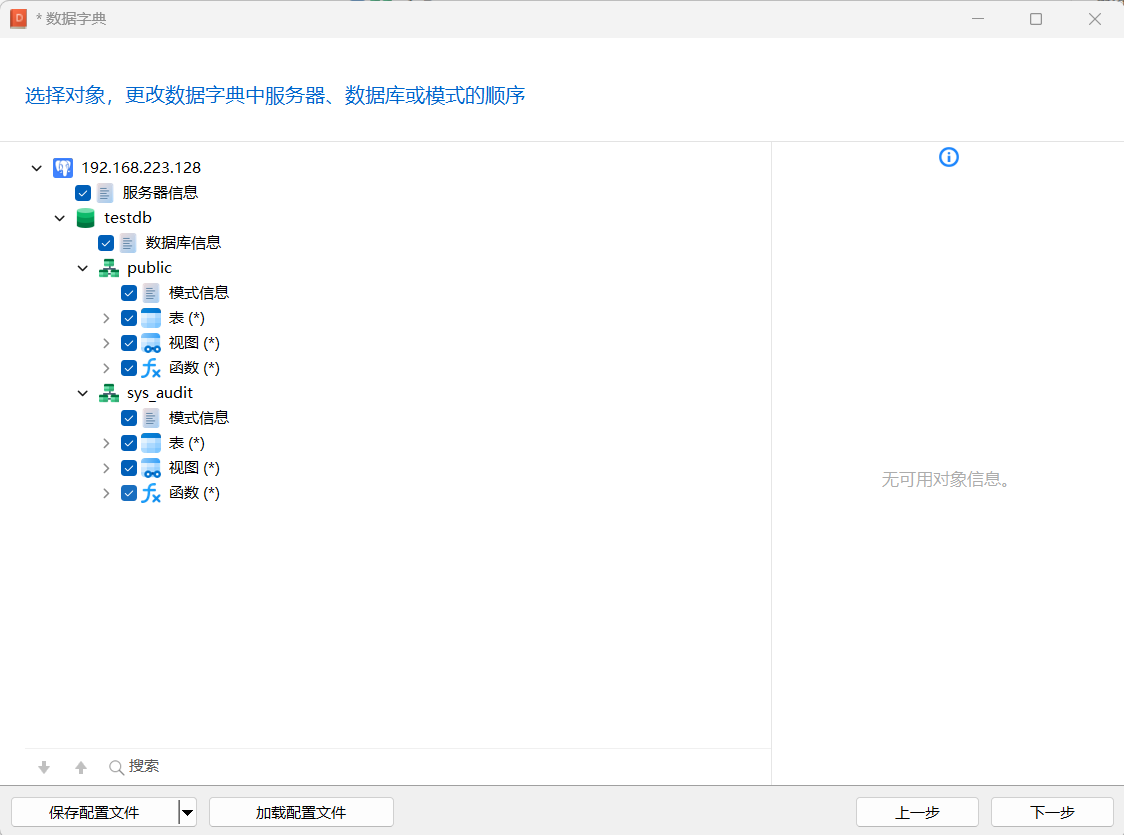Click the PostgreSQL server icon for 192.168.223.128
Screen dimensions: 1124x835
tap(63, 168)
